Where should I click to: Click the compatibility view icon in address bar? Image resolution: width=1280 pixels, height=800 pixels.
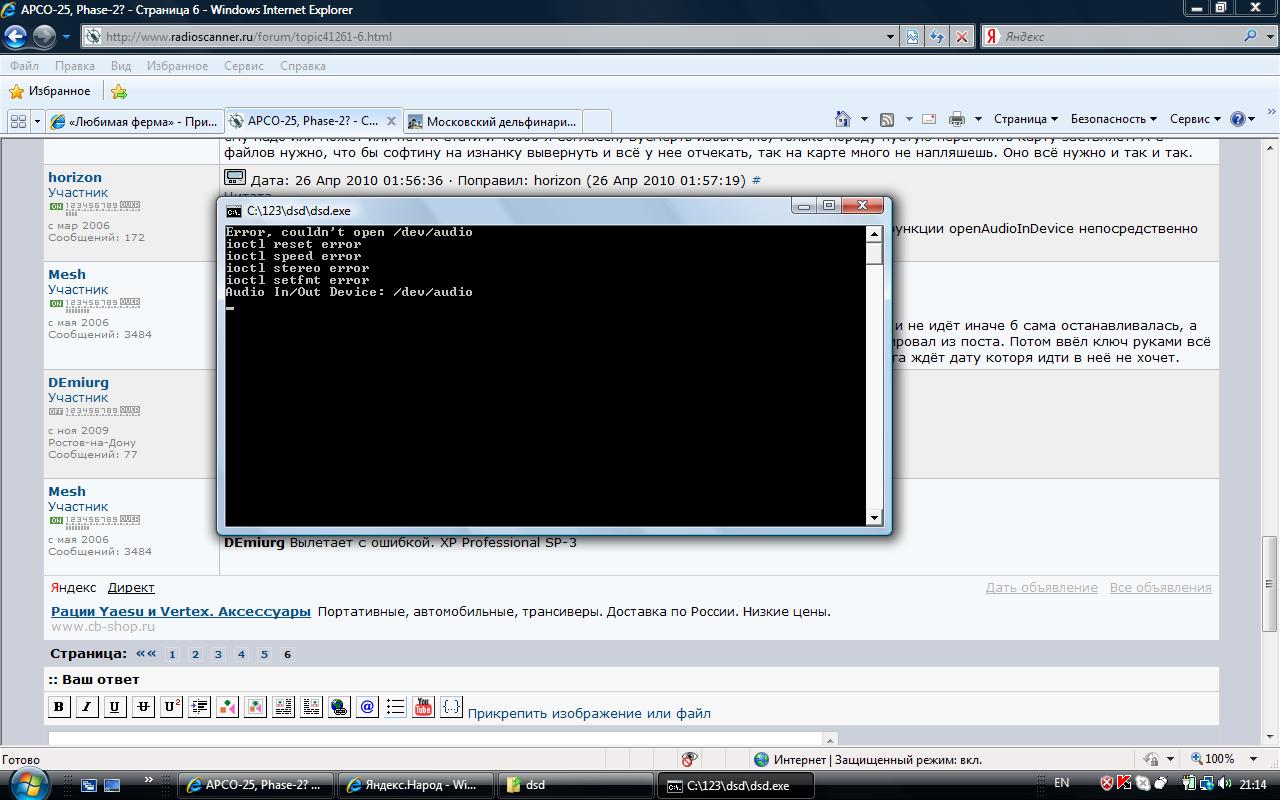point(912,36)
